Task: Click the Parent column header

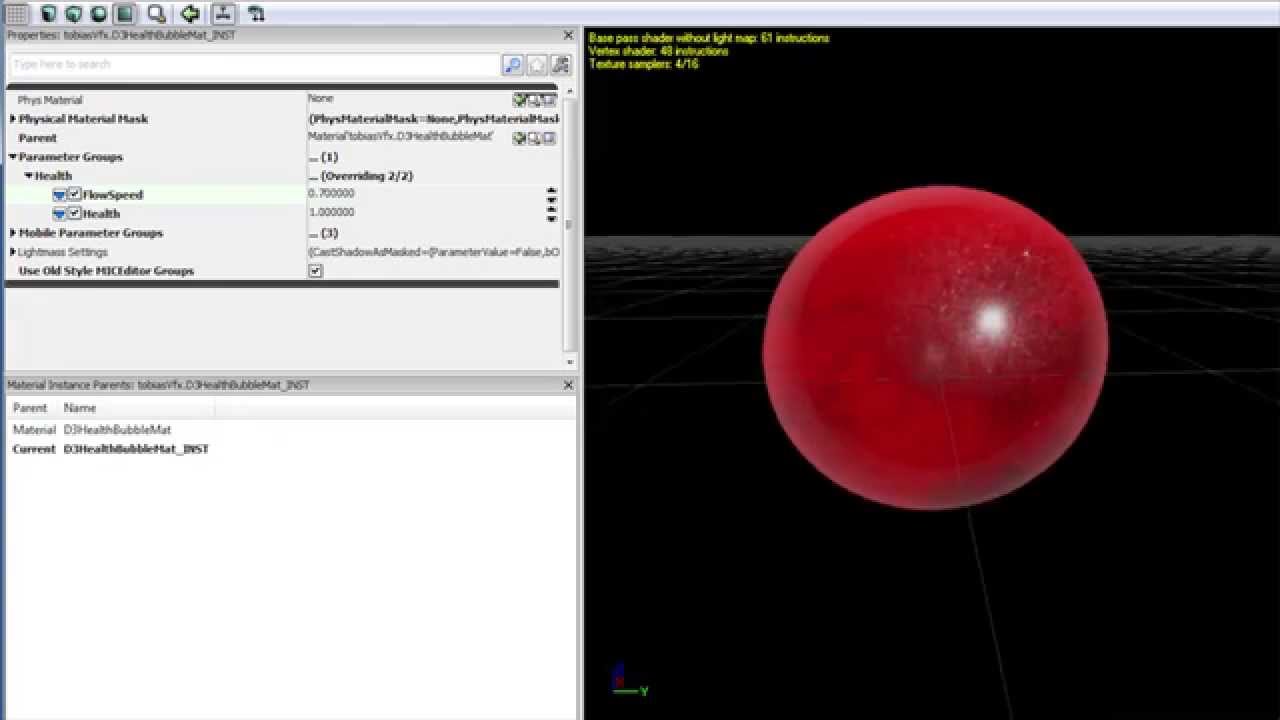Action: [30, 408]
